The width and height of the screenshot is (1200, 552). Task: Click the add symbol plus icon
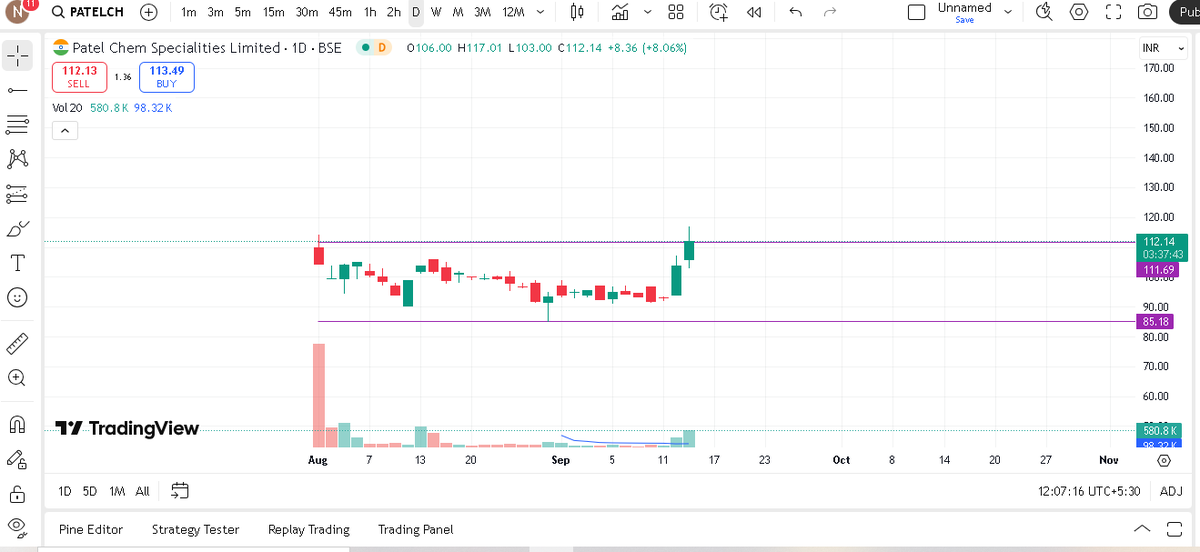coord(148,12)
